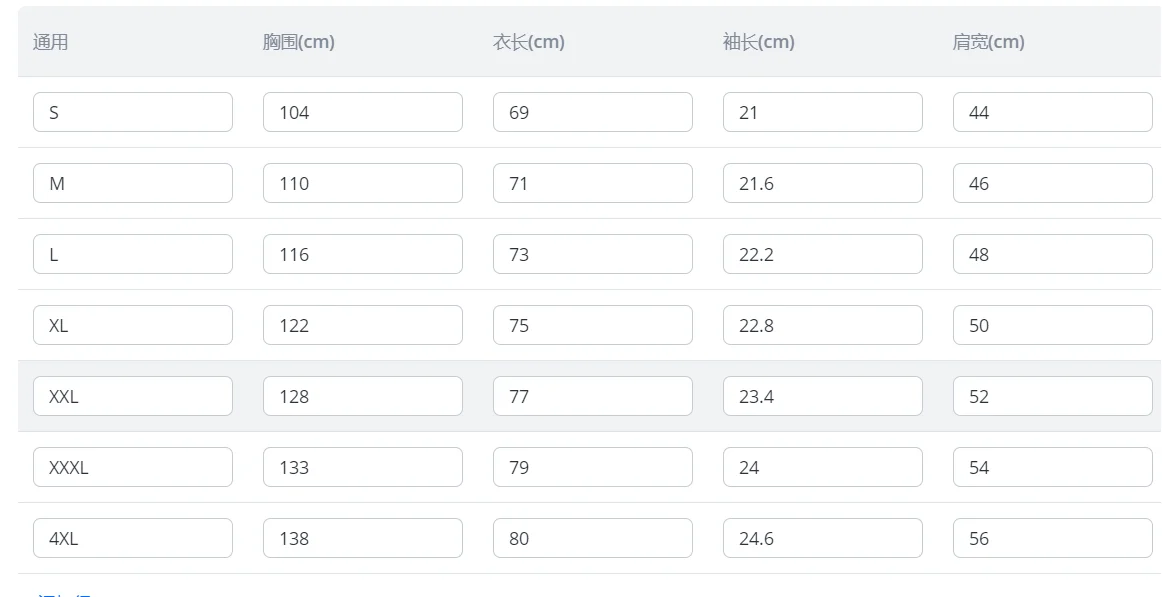The height and width of the screenshot is (597, 1162).
Task: Click the 肩宽(cm) column header
Action: (988, 42)
